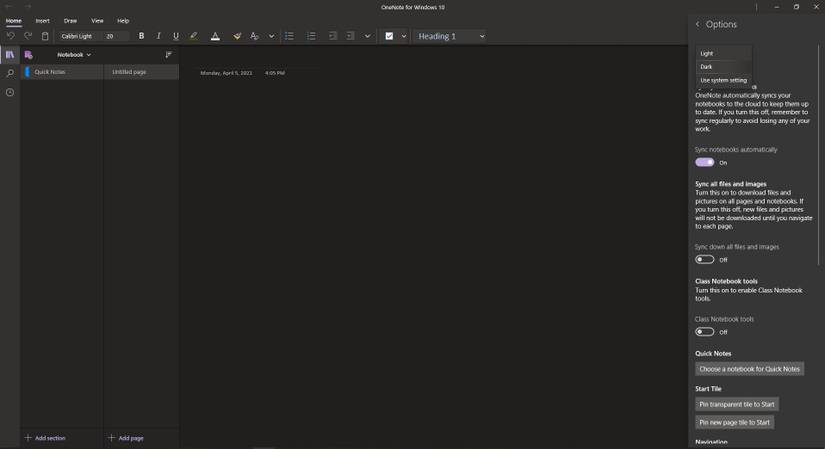
Task: Toggle Bold formatting
Action: (x=141, y=36)
